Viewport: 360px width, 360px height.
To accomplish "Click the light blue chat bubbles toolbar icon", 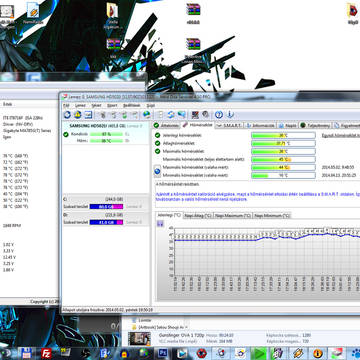I will (182, 115).
